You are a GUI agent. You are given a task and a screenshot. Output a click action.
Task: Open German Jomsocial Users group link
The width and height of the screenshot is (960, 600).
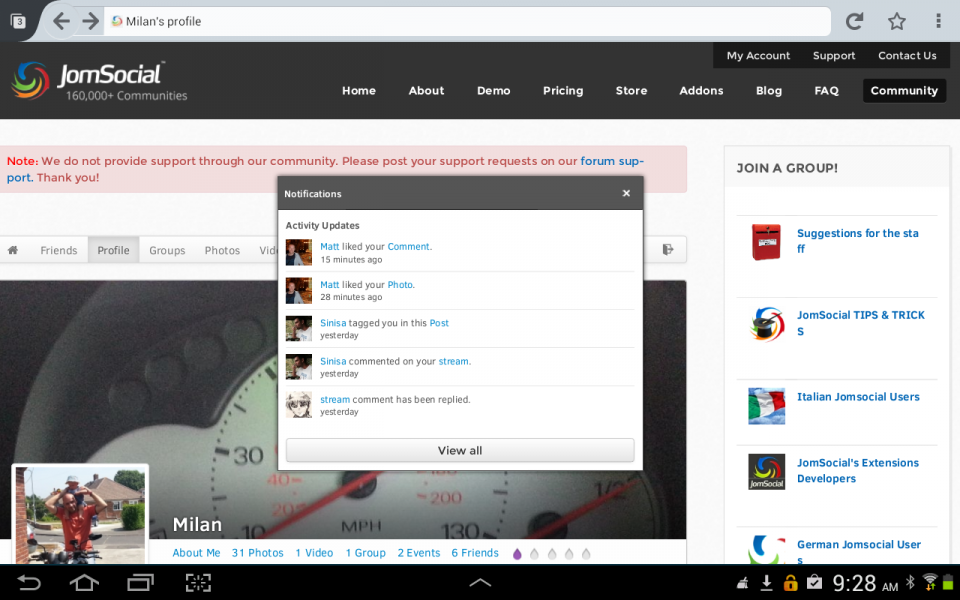tap(859, 551)
